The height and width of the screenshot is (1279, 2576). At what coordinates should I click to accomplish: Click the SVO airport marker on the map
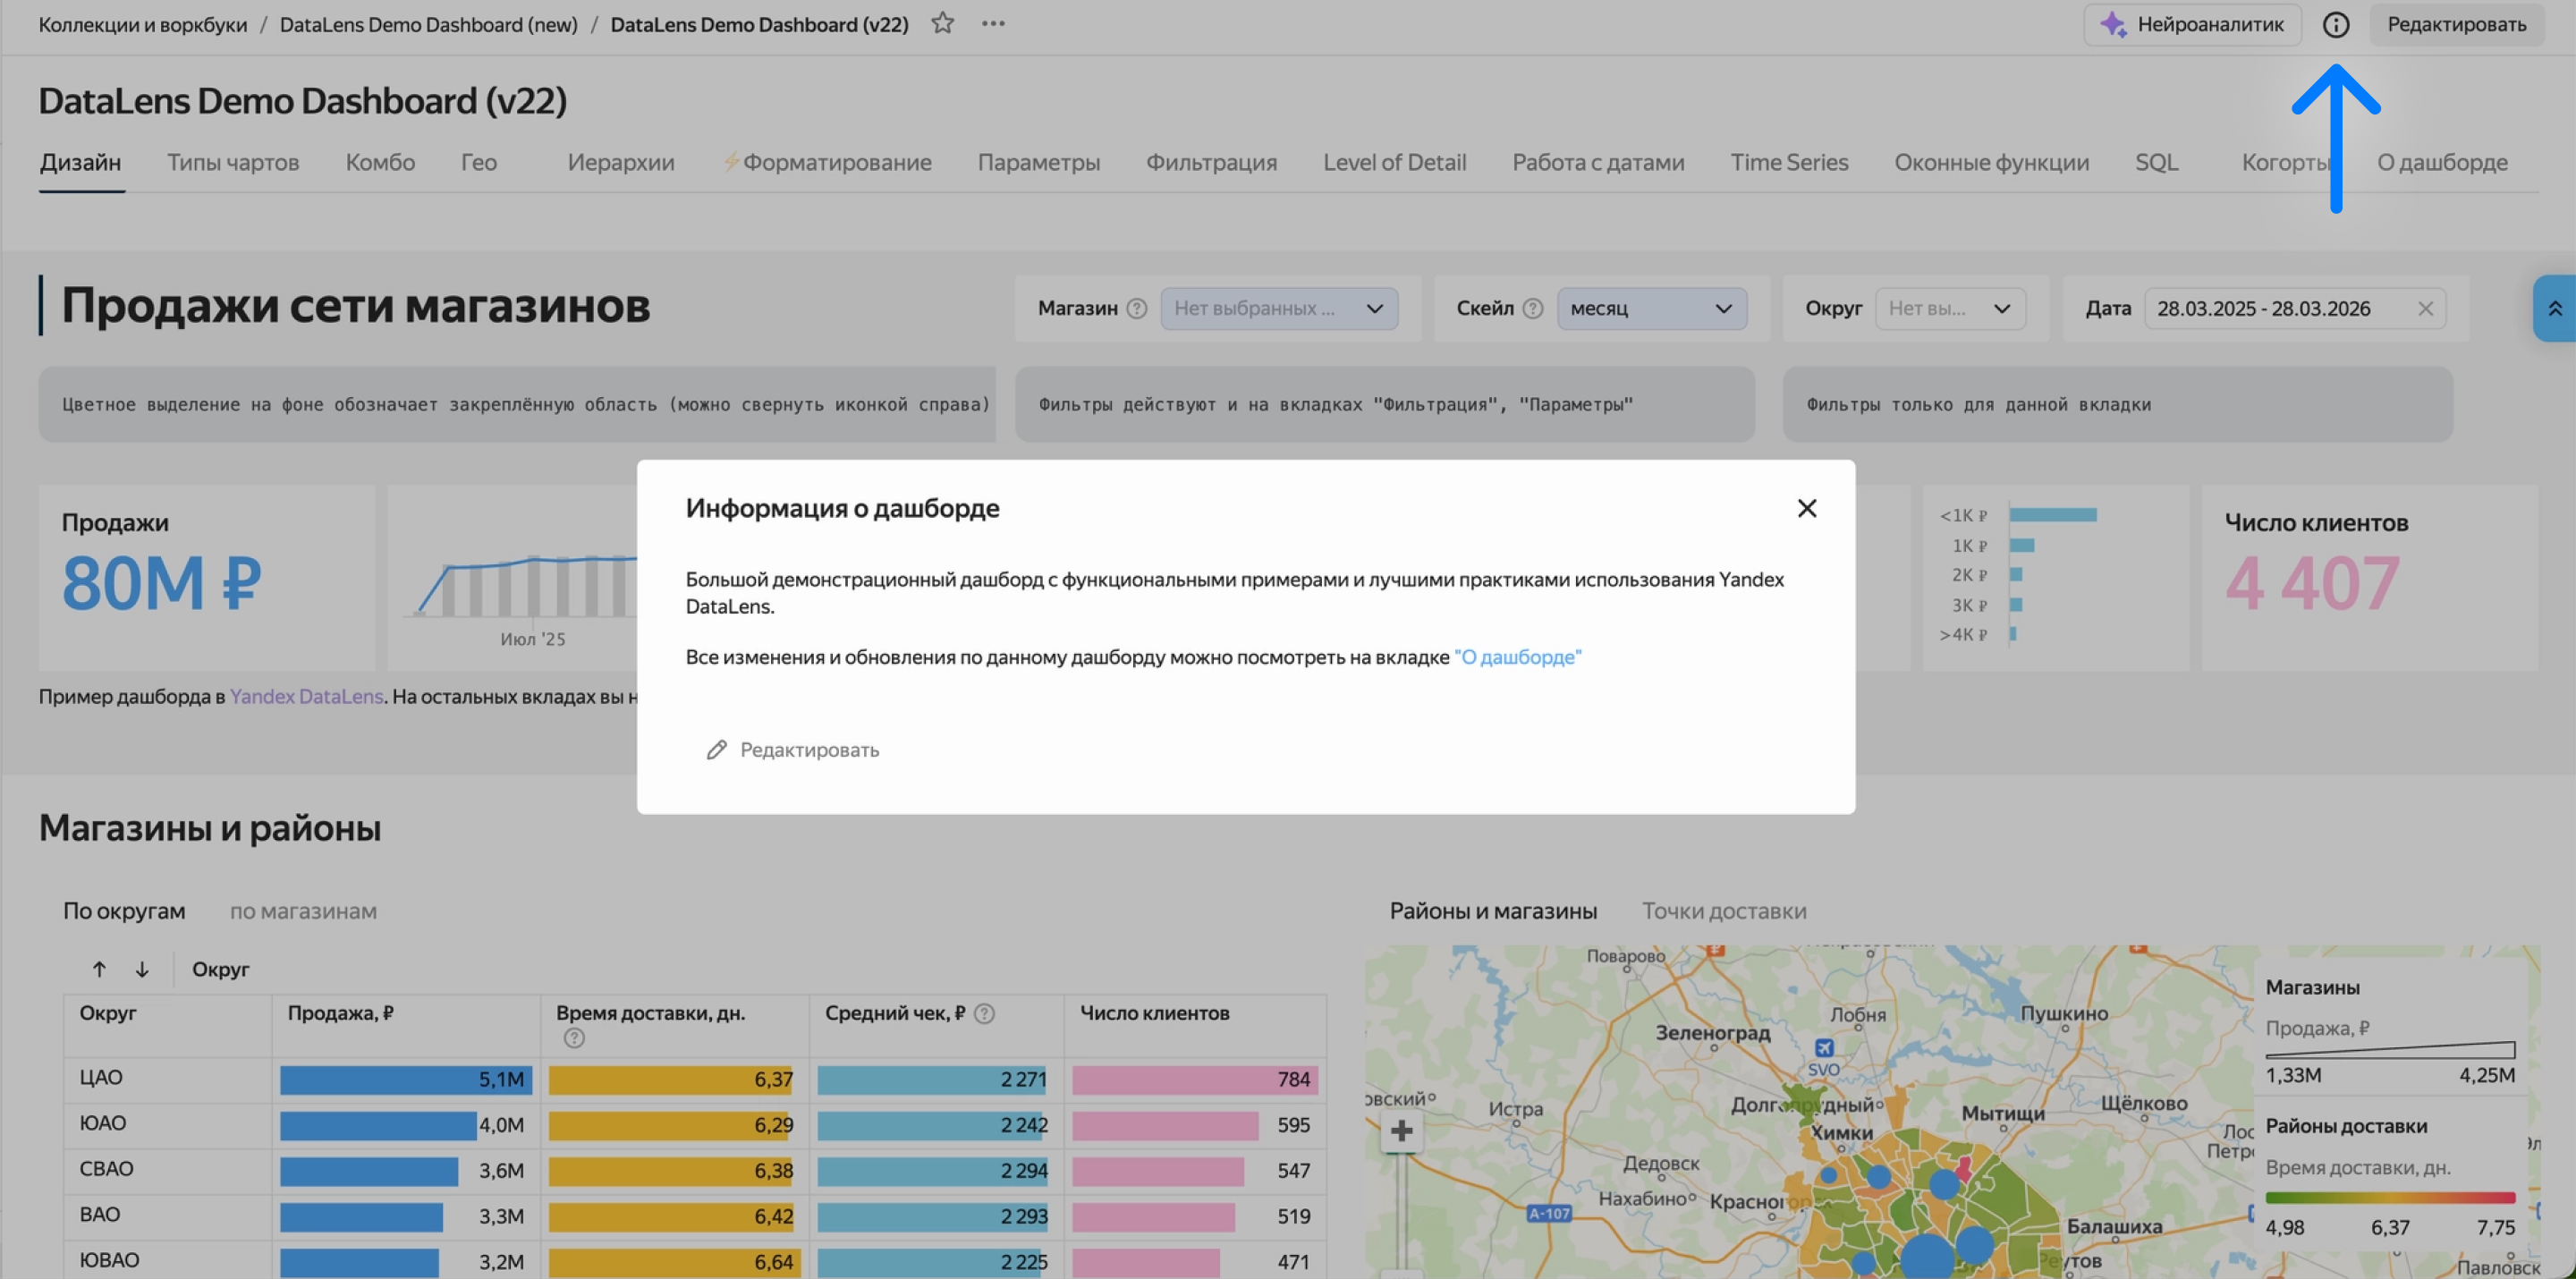point(1824,1047)
